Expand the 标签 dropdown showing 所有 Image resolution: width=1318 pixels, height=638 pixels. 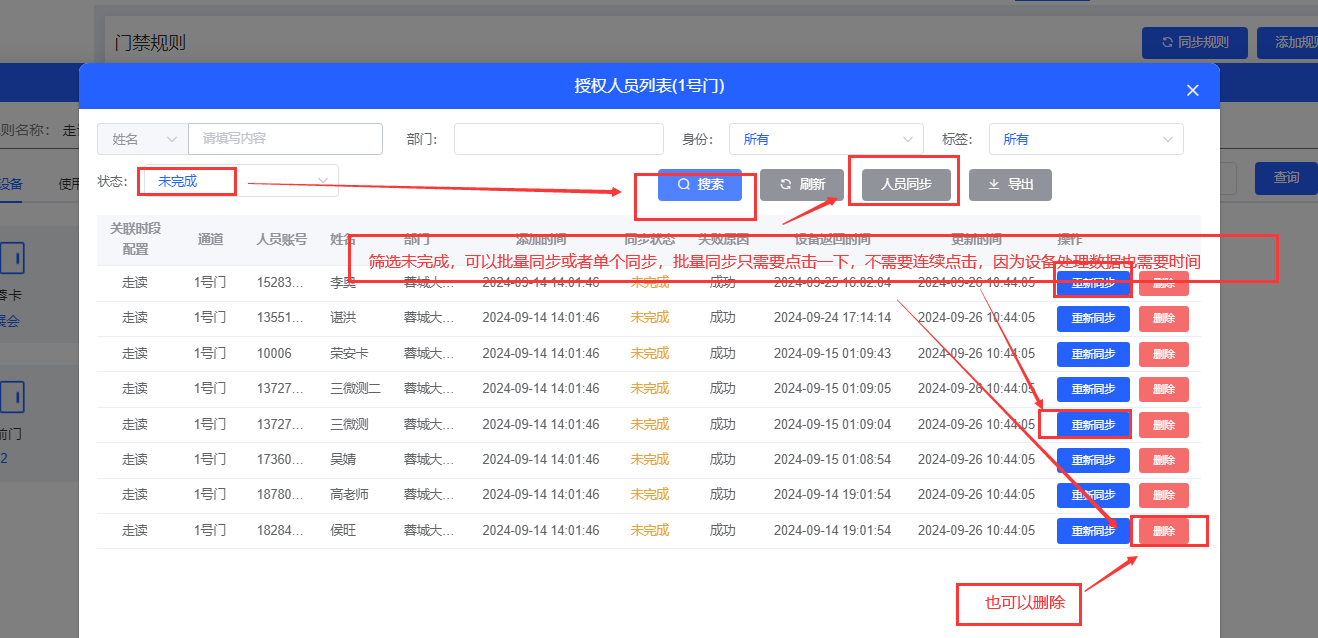click(1086, 139)
